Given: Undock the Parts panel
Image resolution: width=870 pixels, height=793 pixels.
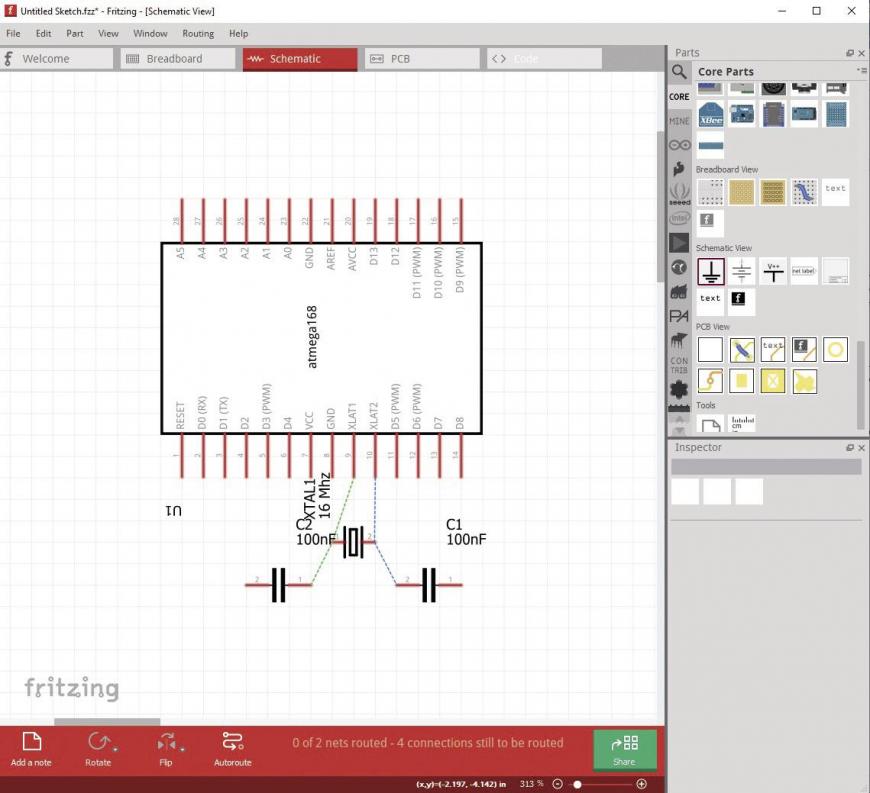Looking at the screenshot, I should (850, 53).
